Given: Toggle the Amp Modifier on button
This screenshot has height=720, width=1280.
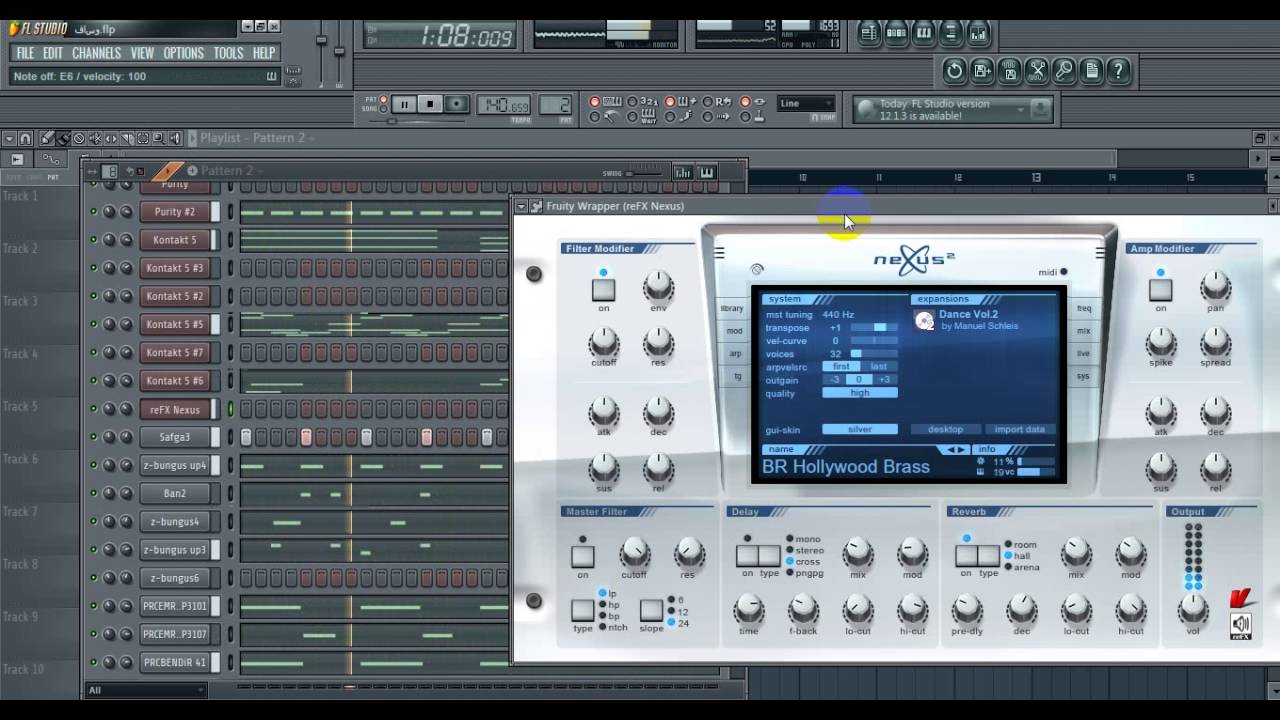Looking at the screenshot, I should click(1160, 290).
